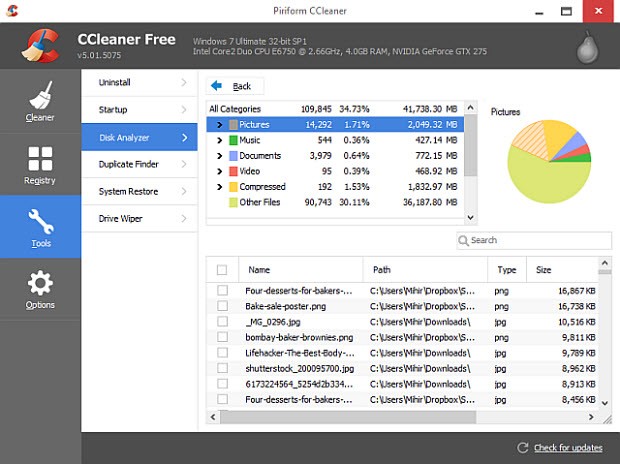Click the chevron next to Uninstall

coord(184,82)
